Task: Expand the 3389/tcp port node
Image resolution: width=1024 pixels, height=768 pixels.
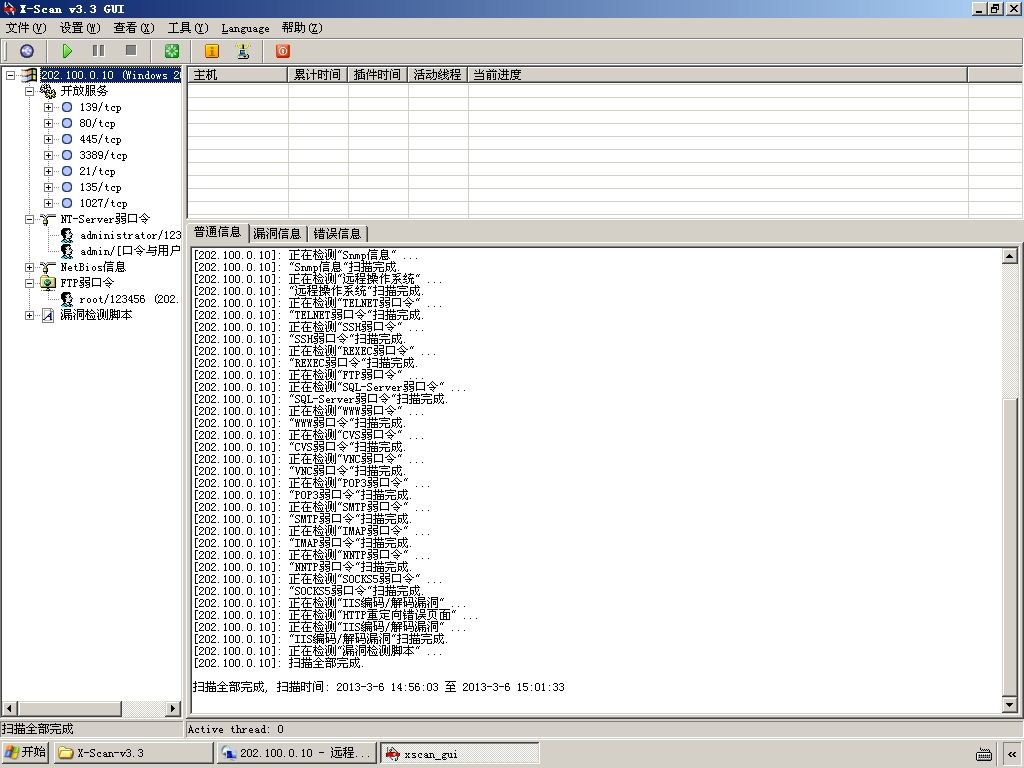Action: pos(48,155)
